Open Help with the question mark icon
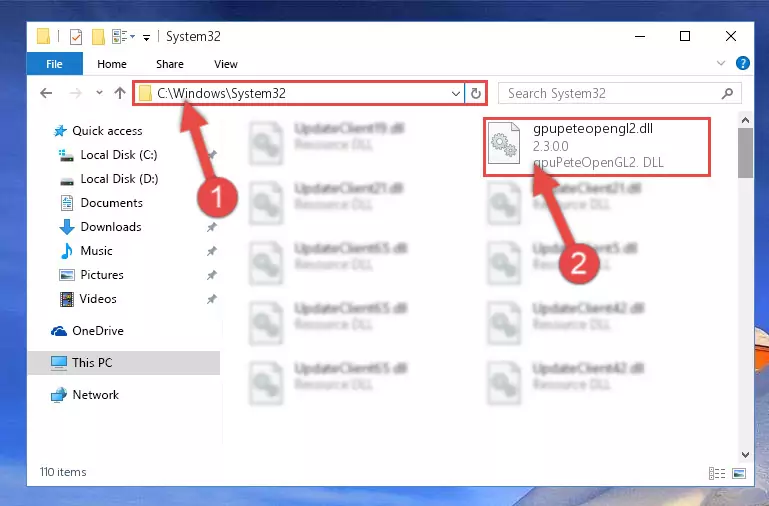The image size is (769, 506). [x=743, y=63]
